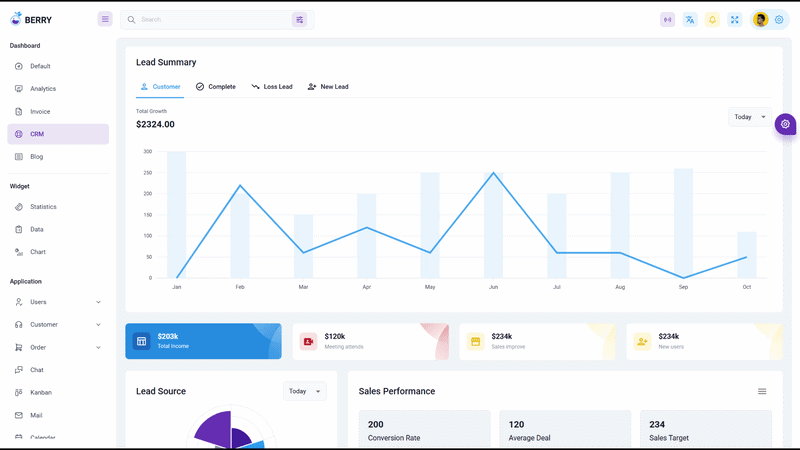Open the Mail application menu item
This screenshot has height=450, width=800.
tap(58, 415)
